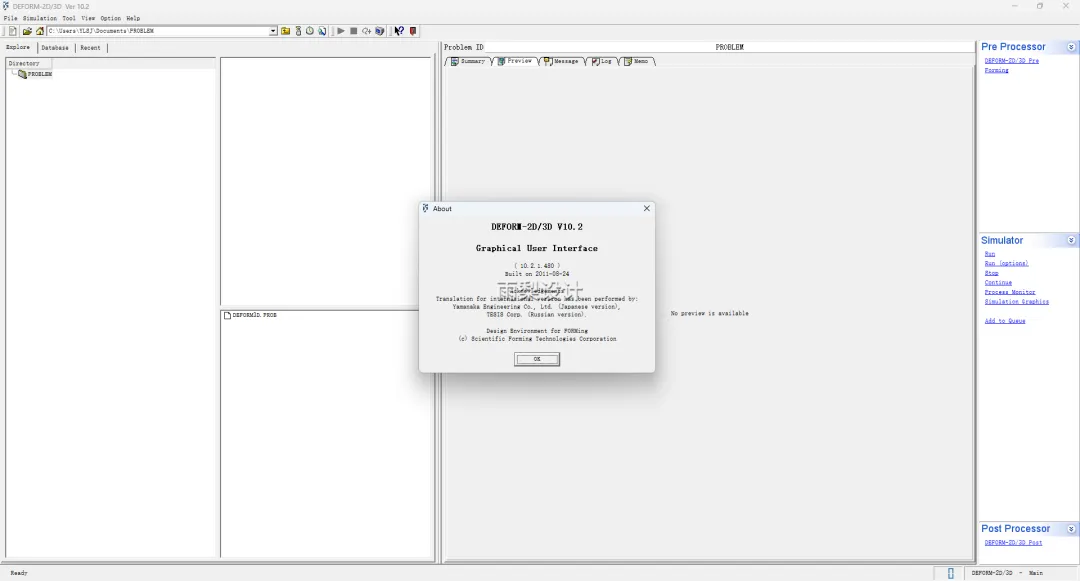Click the Run (options) link
The width and height of the screenshot is (1080, 581).
[1006, 264]
